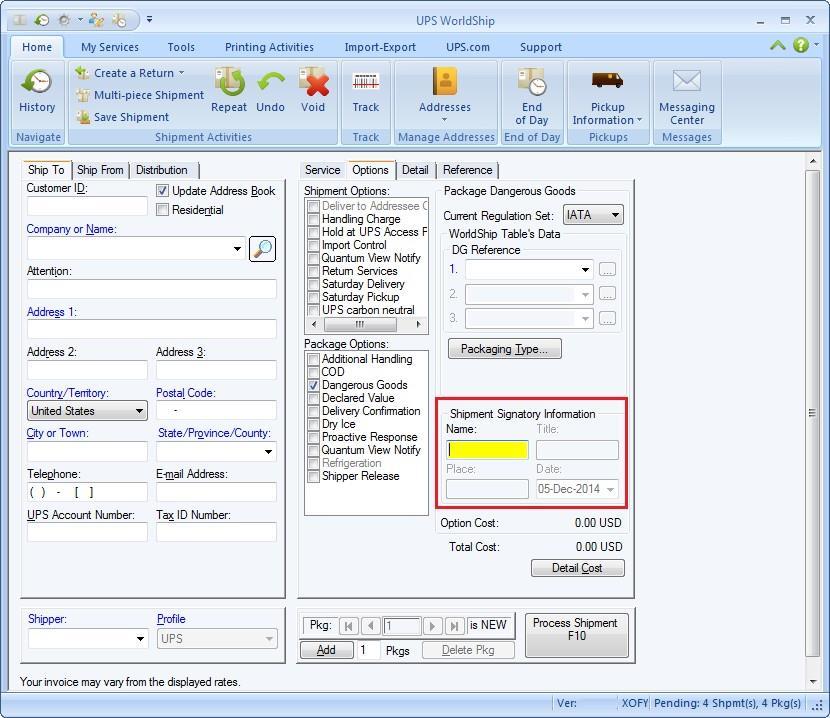Open the State/Province/County dropdown
The width and height of the screenshot is (830, 718).
tap(268, 452)
